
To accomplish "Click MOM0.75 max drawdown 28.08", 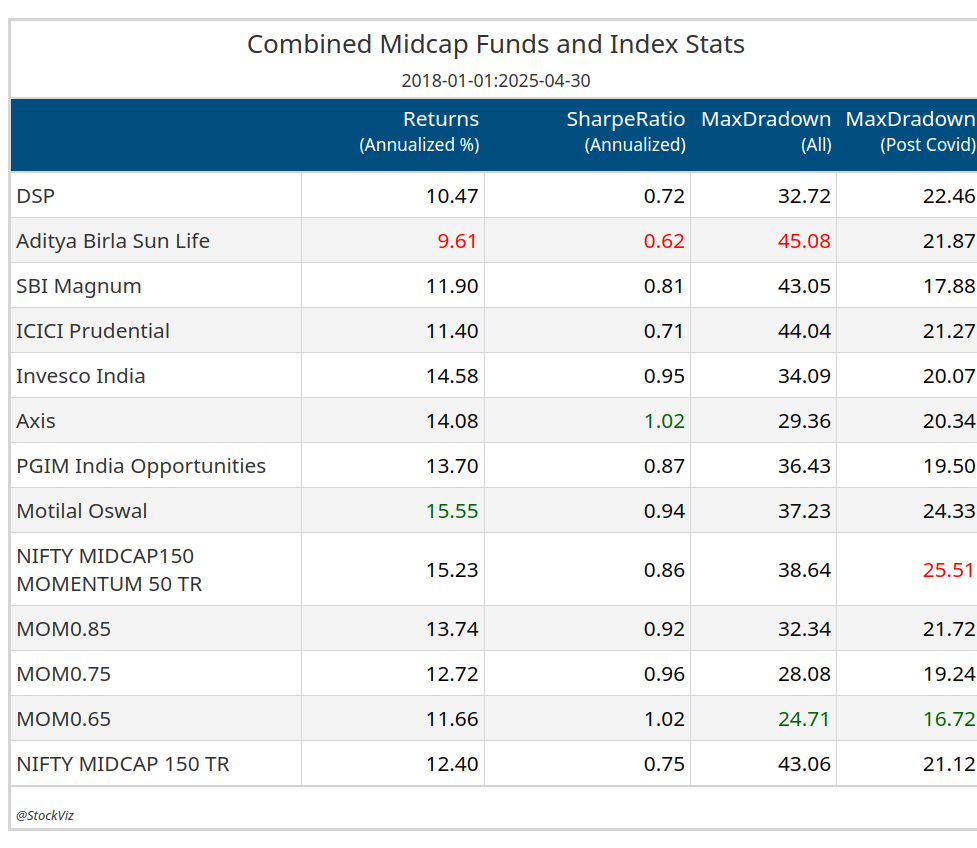I will coord(804,674).
